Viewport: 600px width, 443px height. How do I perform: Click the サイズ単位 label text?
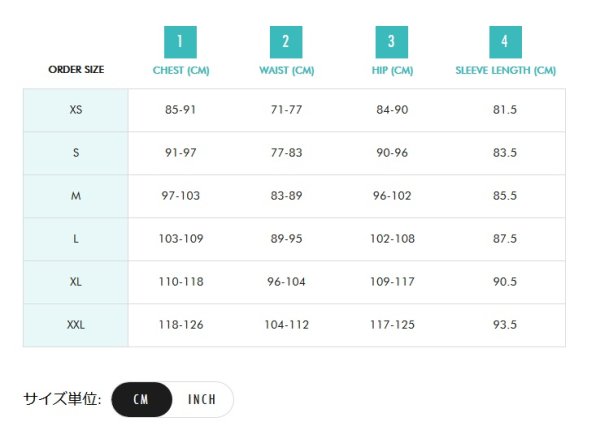click(62, 399)
